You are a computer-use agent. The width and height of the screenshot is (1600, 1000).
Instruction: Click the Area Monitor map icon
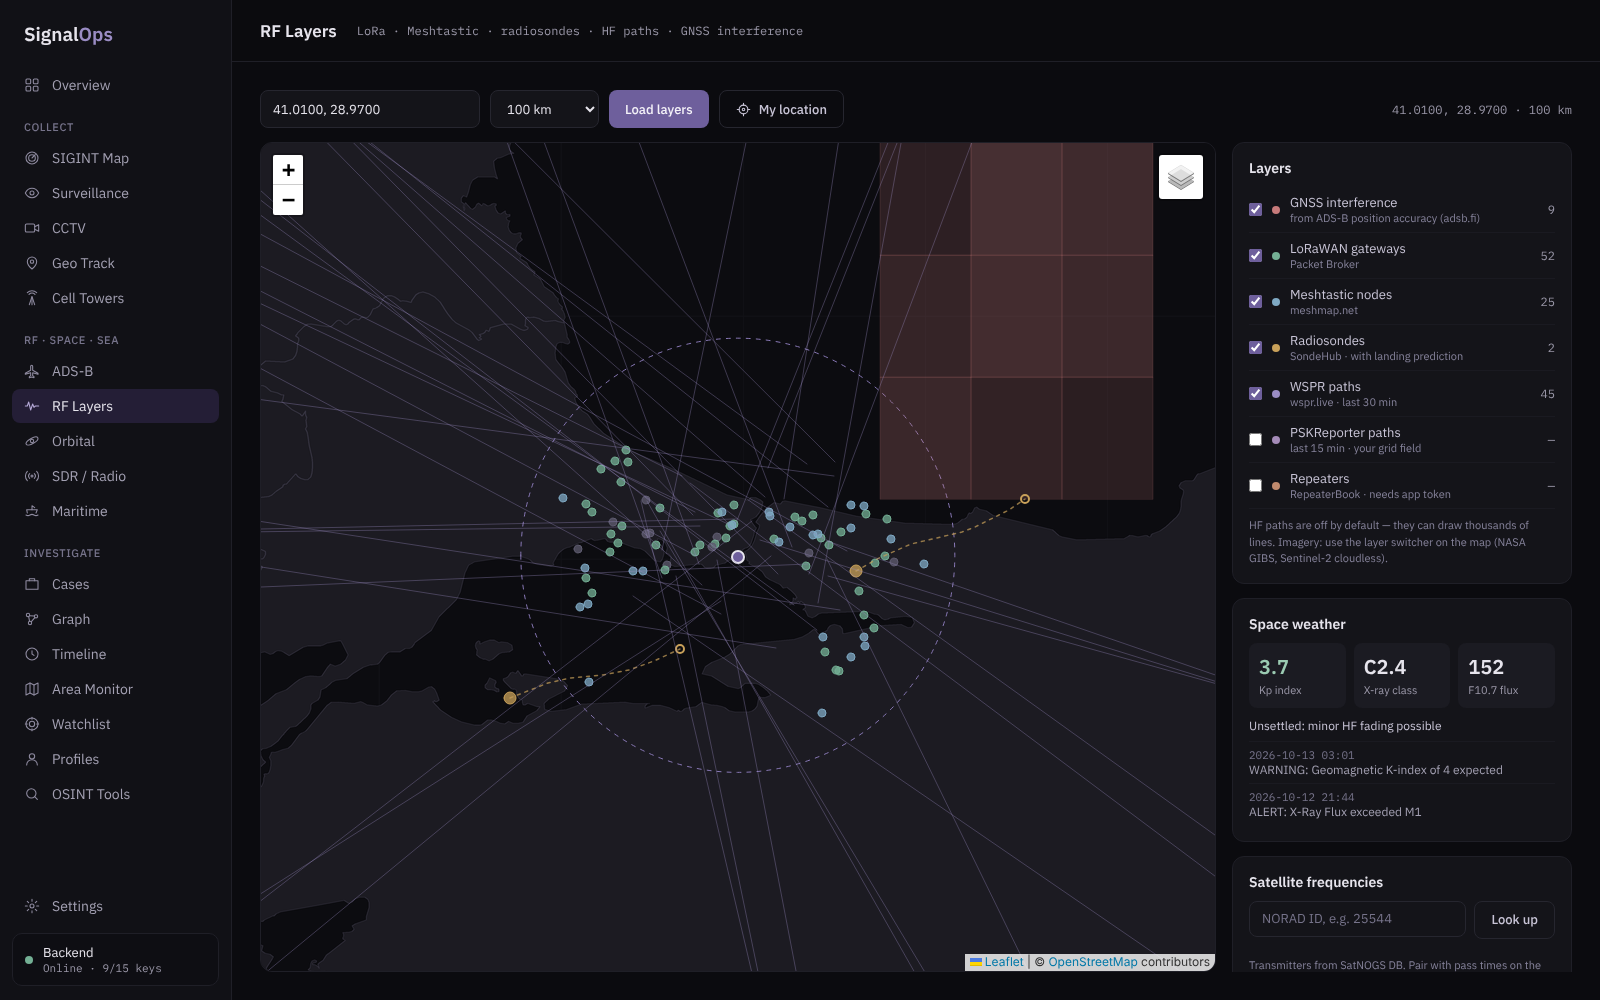tap(32, 689)
